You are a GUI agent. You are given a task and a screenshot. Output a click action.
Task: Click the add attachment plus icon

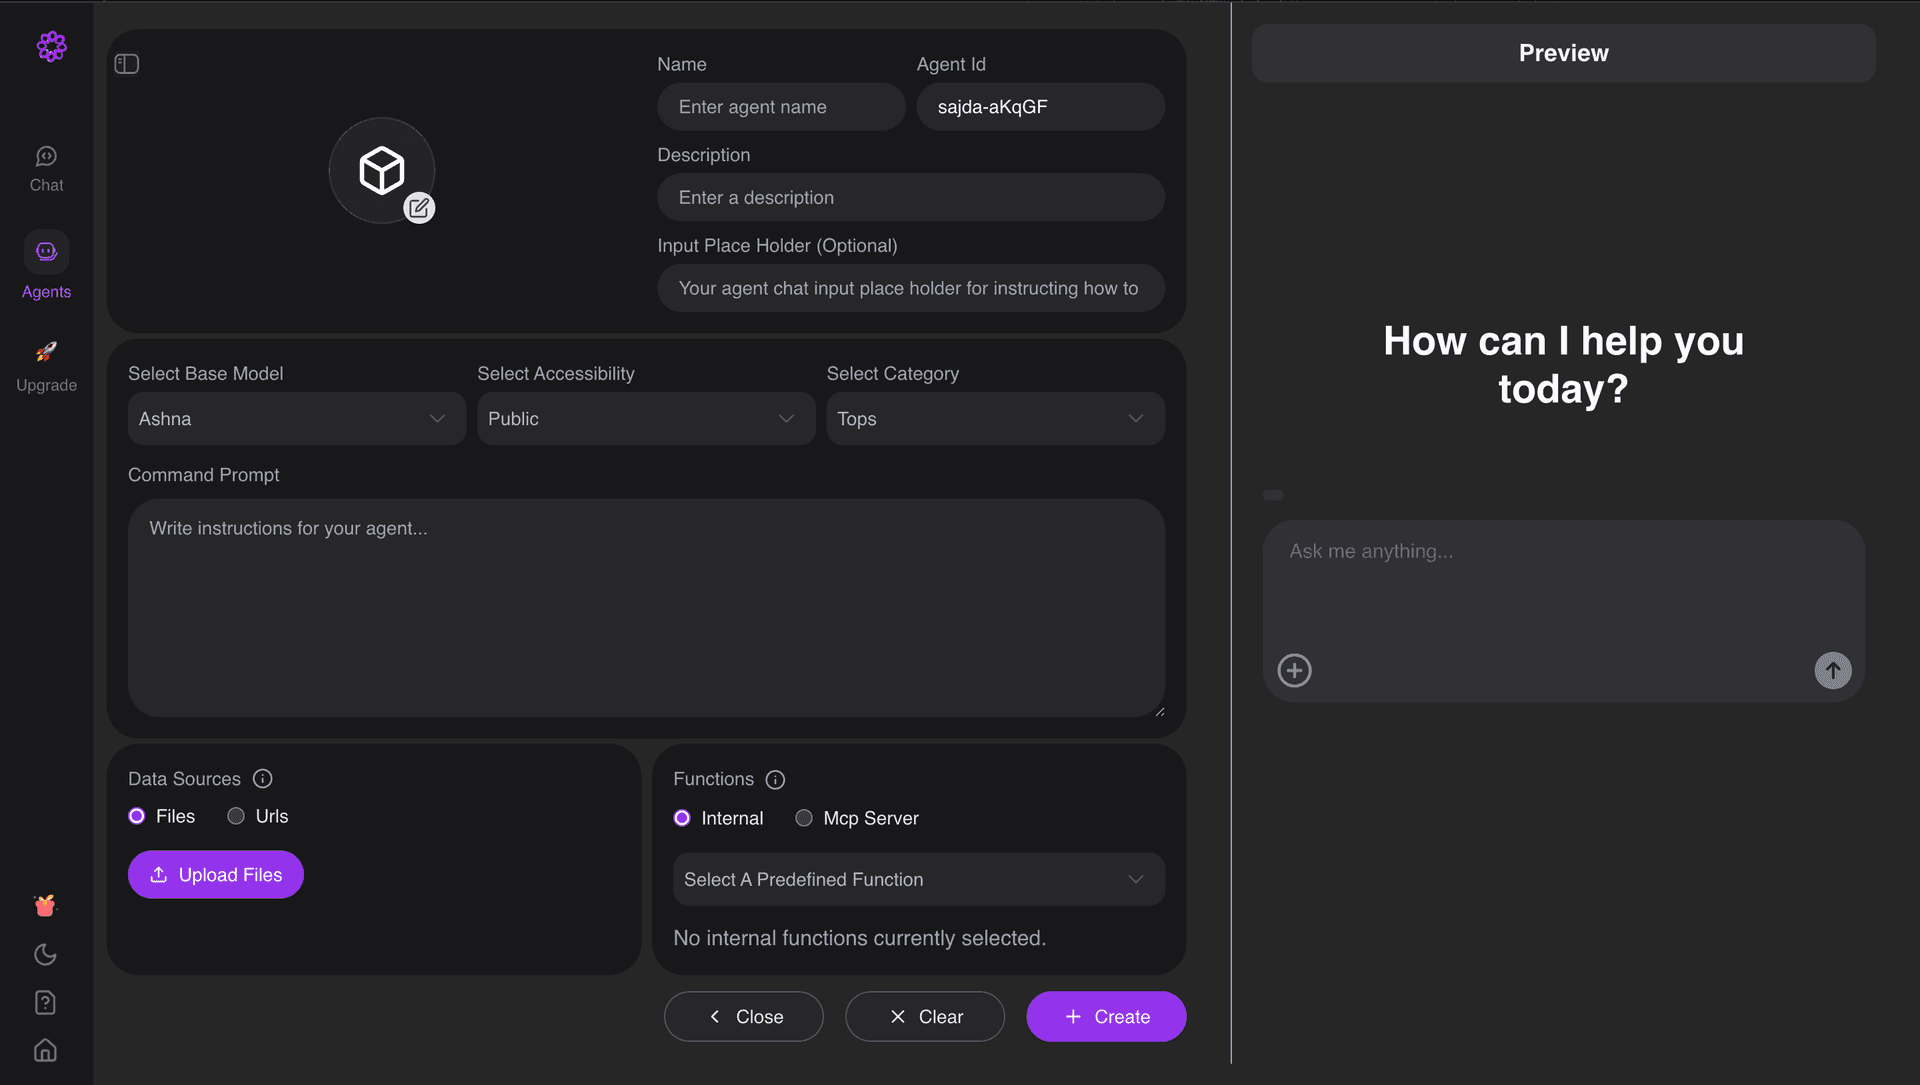pyautogui.click(x=1294, y=670)
